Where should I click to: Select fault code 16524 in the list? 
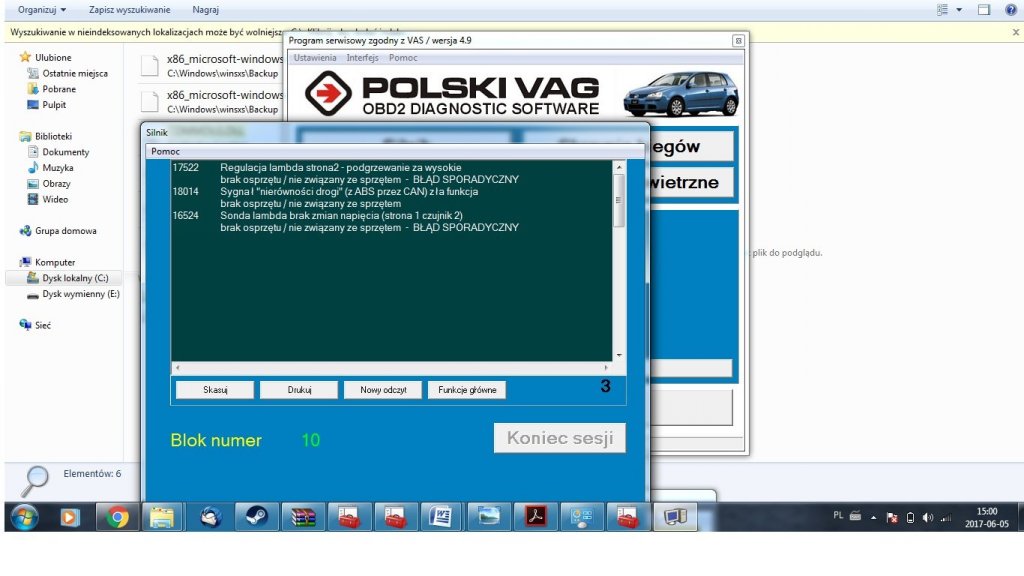coord(185,216)
